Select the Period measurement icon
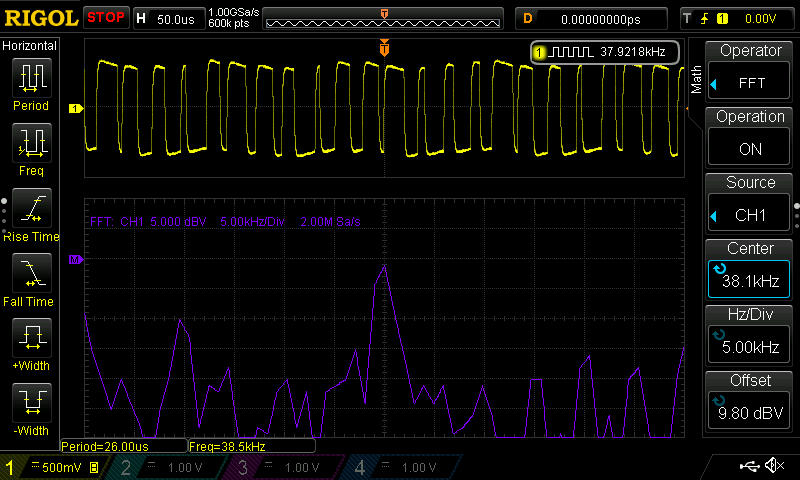Image resolution: width=800 pixels, height=480 pixels. (31, 77)
